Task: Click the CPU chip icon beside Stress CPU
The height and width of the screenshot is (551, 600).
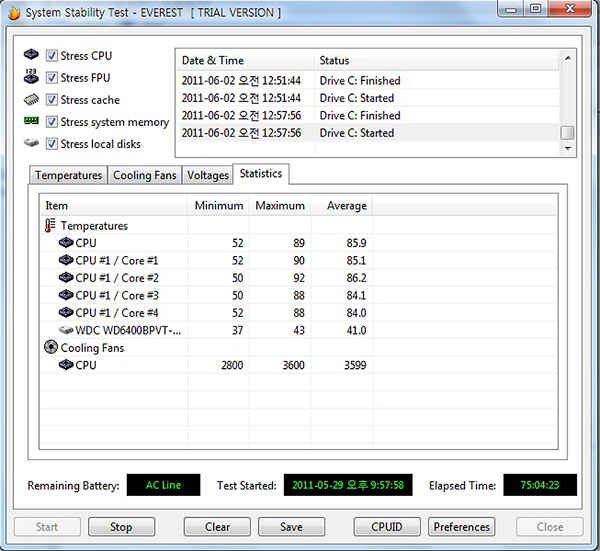Action: [31, 55]
